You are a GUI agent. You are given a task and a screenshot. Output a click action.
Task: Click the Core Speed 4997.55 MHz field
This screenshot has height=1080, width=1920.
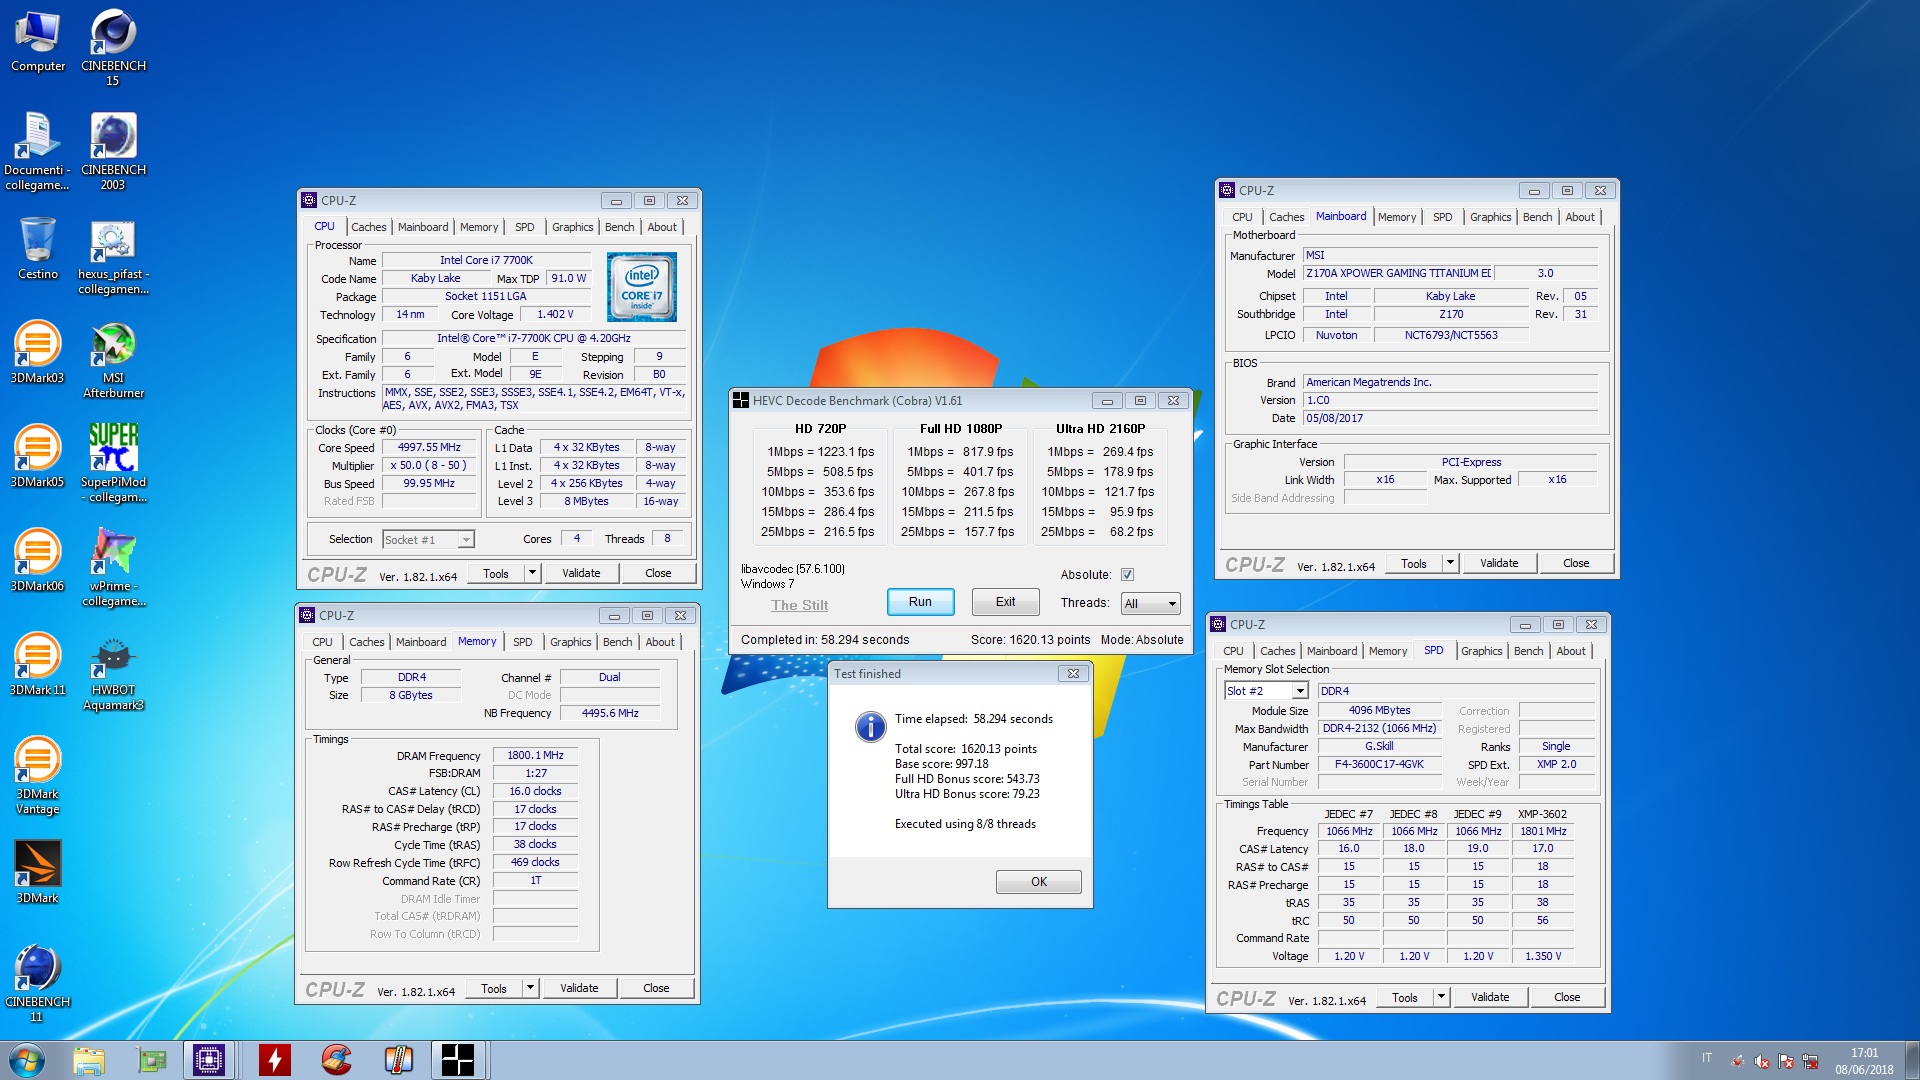429,447
